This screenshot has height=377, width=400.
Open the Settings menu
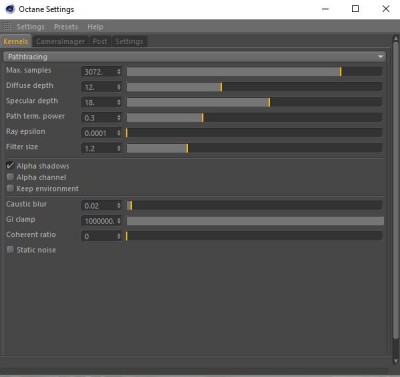(30, 27)
